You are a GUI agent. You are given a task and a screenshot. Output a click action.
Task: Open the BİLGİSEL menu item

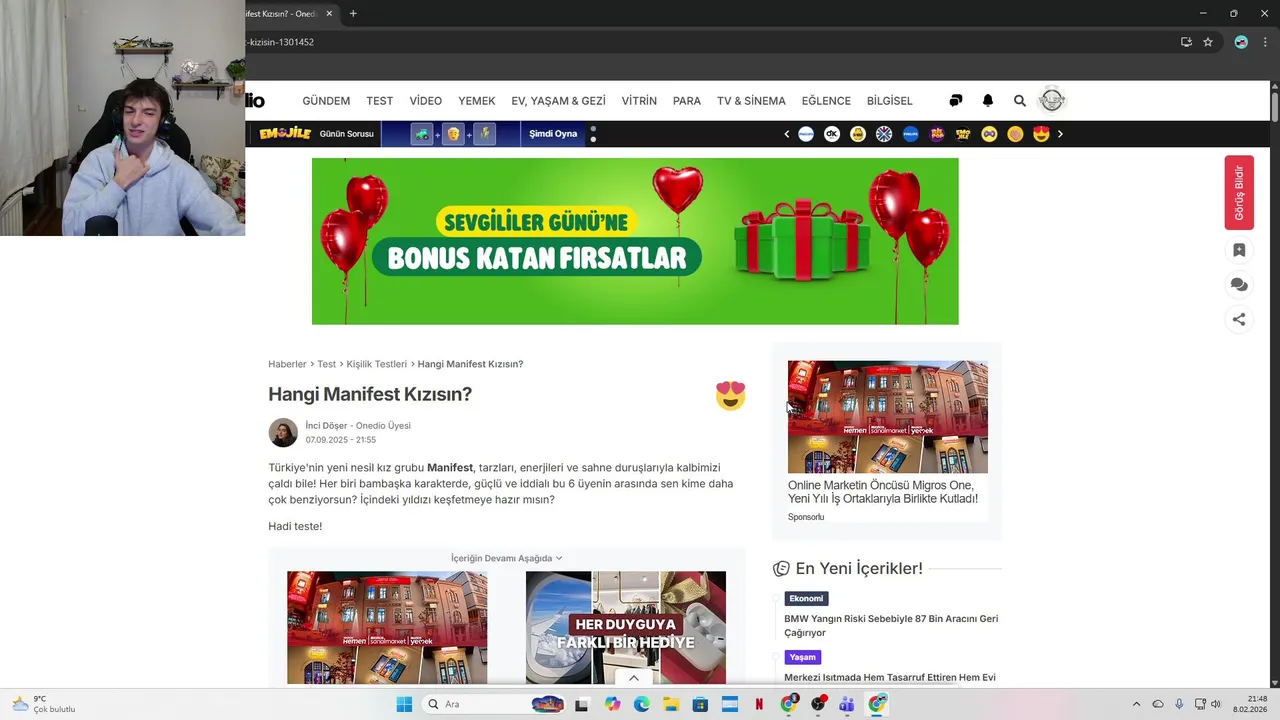(890, 101)
